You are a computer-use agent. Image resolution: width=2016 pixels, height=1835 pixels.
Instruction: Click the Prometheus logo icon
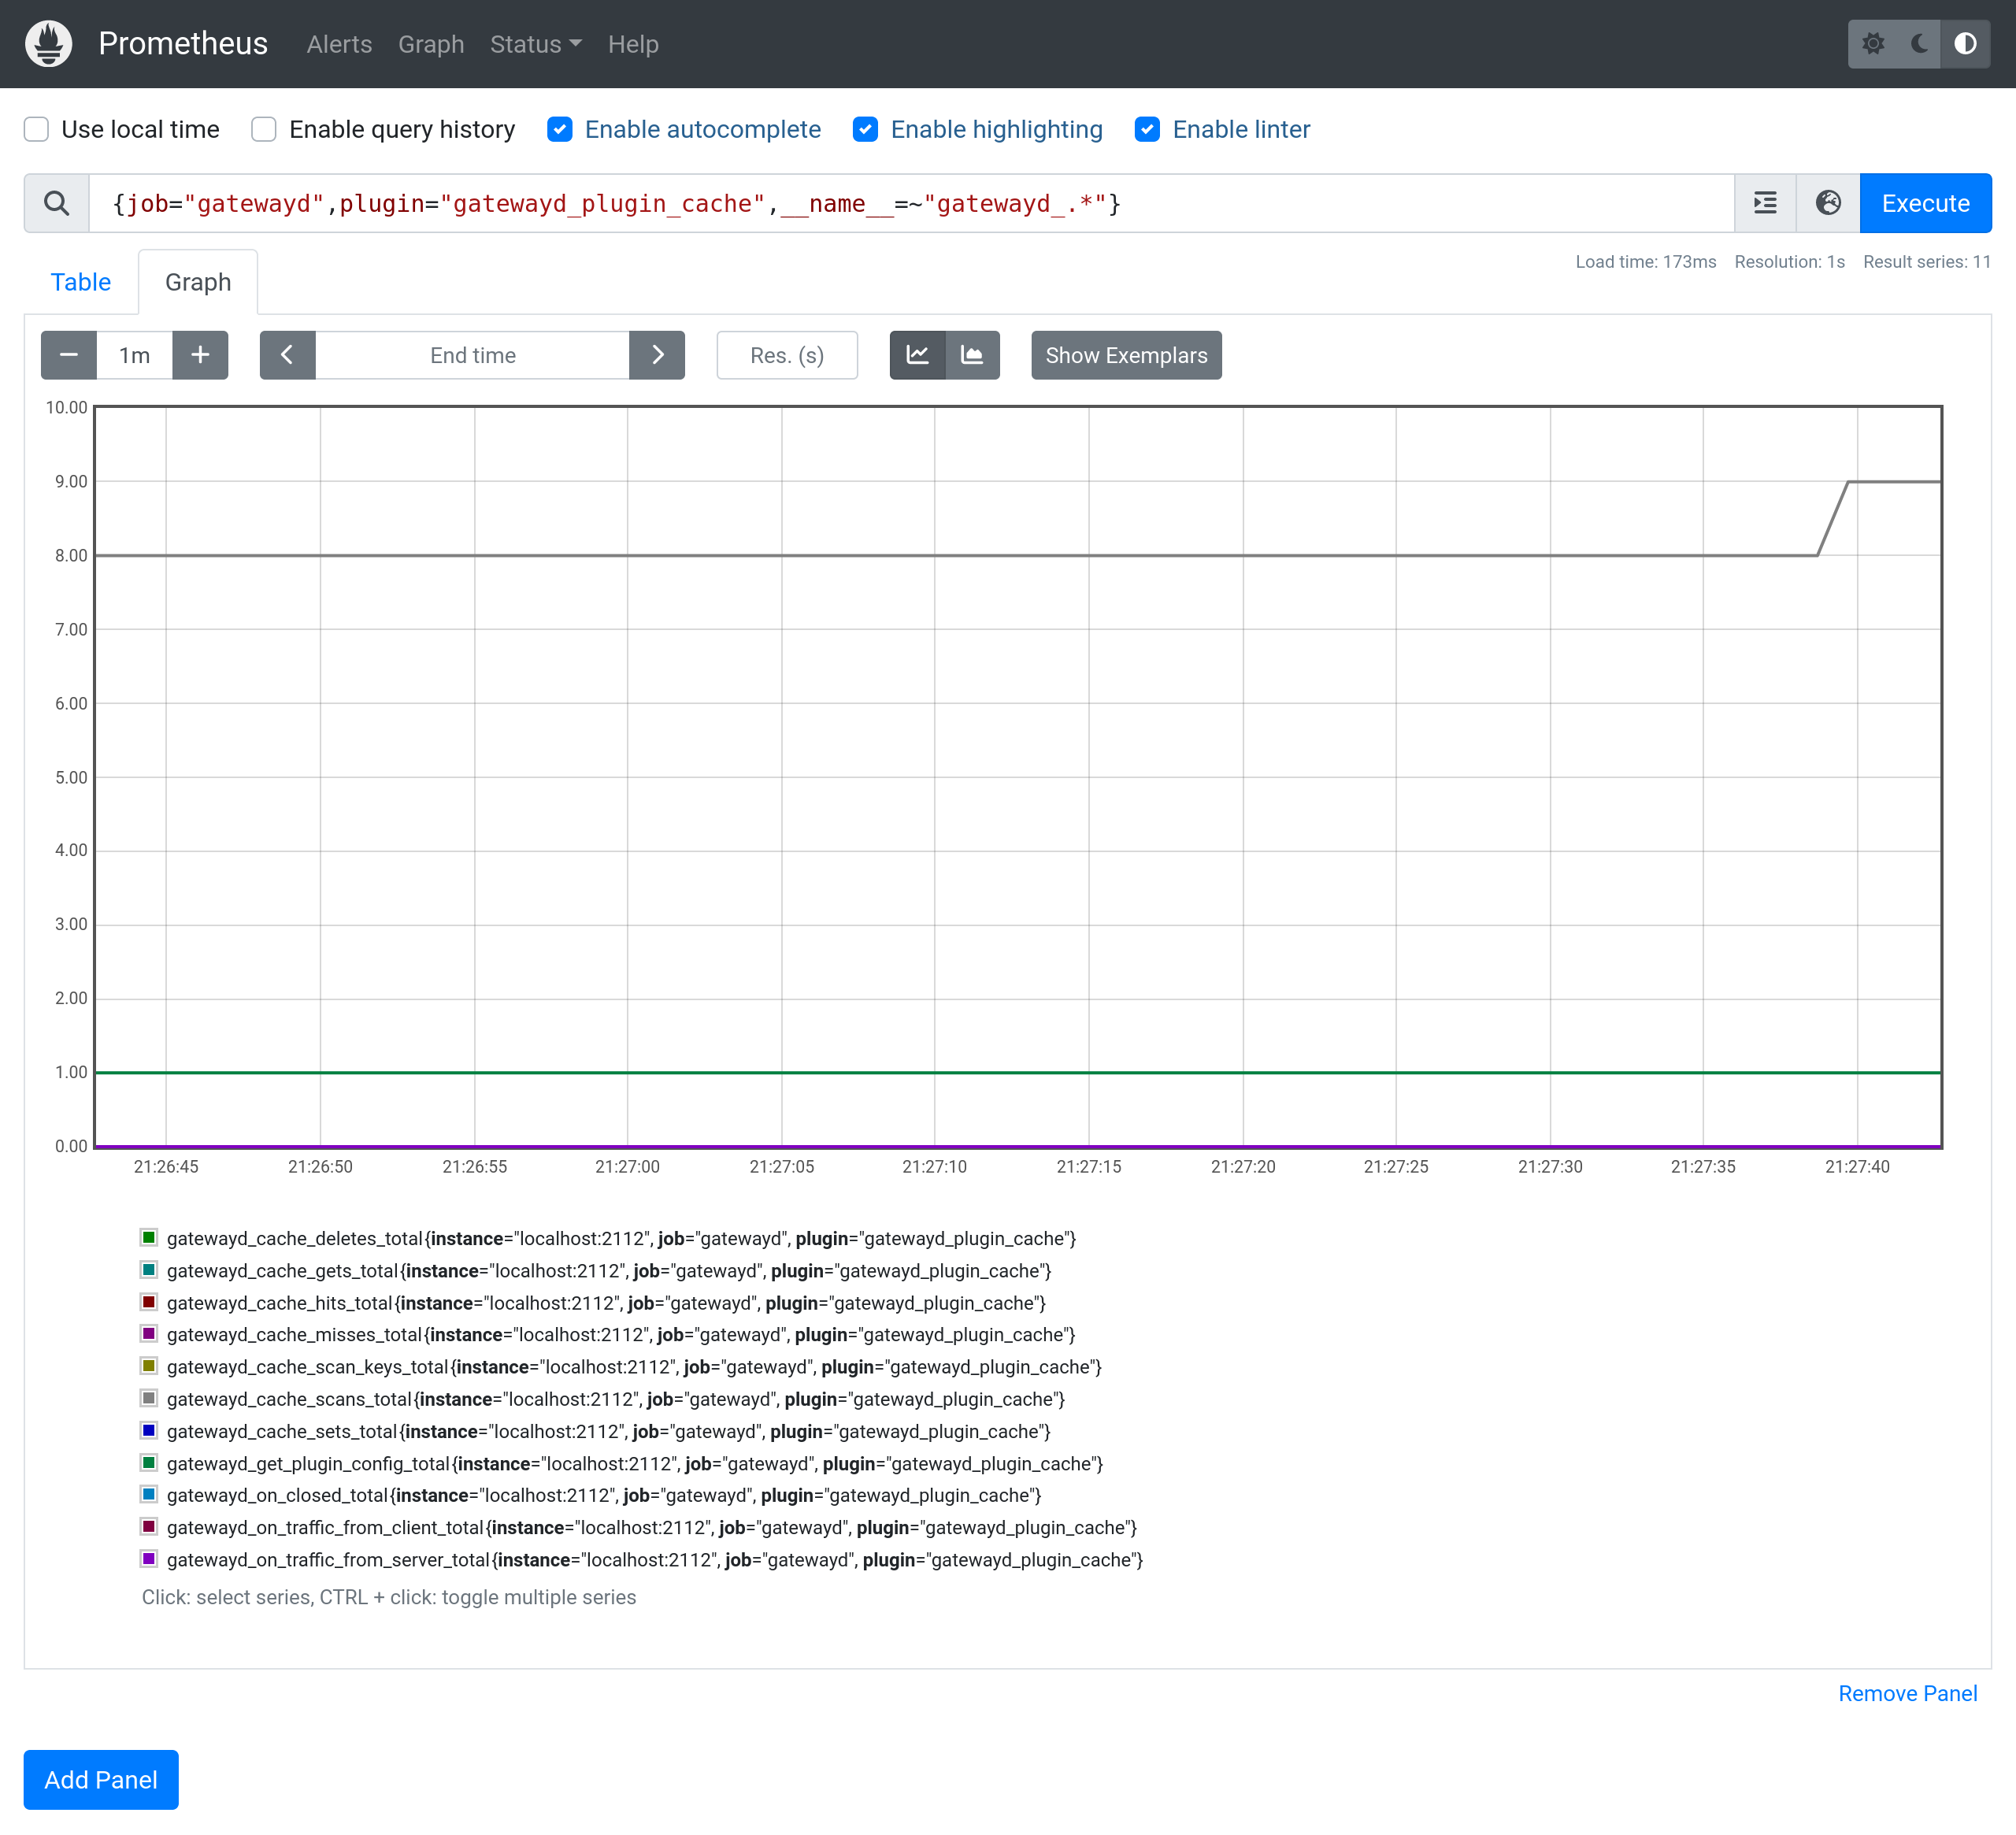47,43
